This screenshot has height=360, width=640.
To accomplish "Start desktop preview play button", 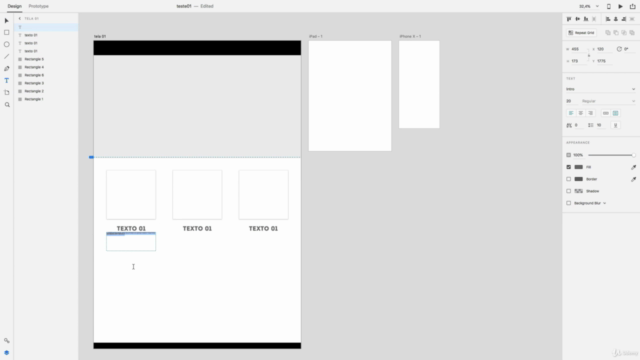I will coord(620,6).
